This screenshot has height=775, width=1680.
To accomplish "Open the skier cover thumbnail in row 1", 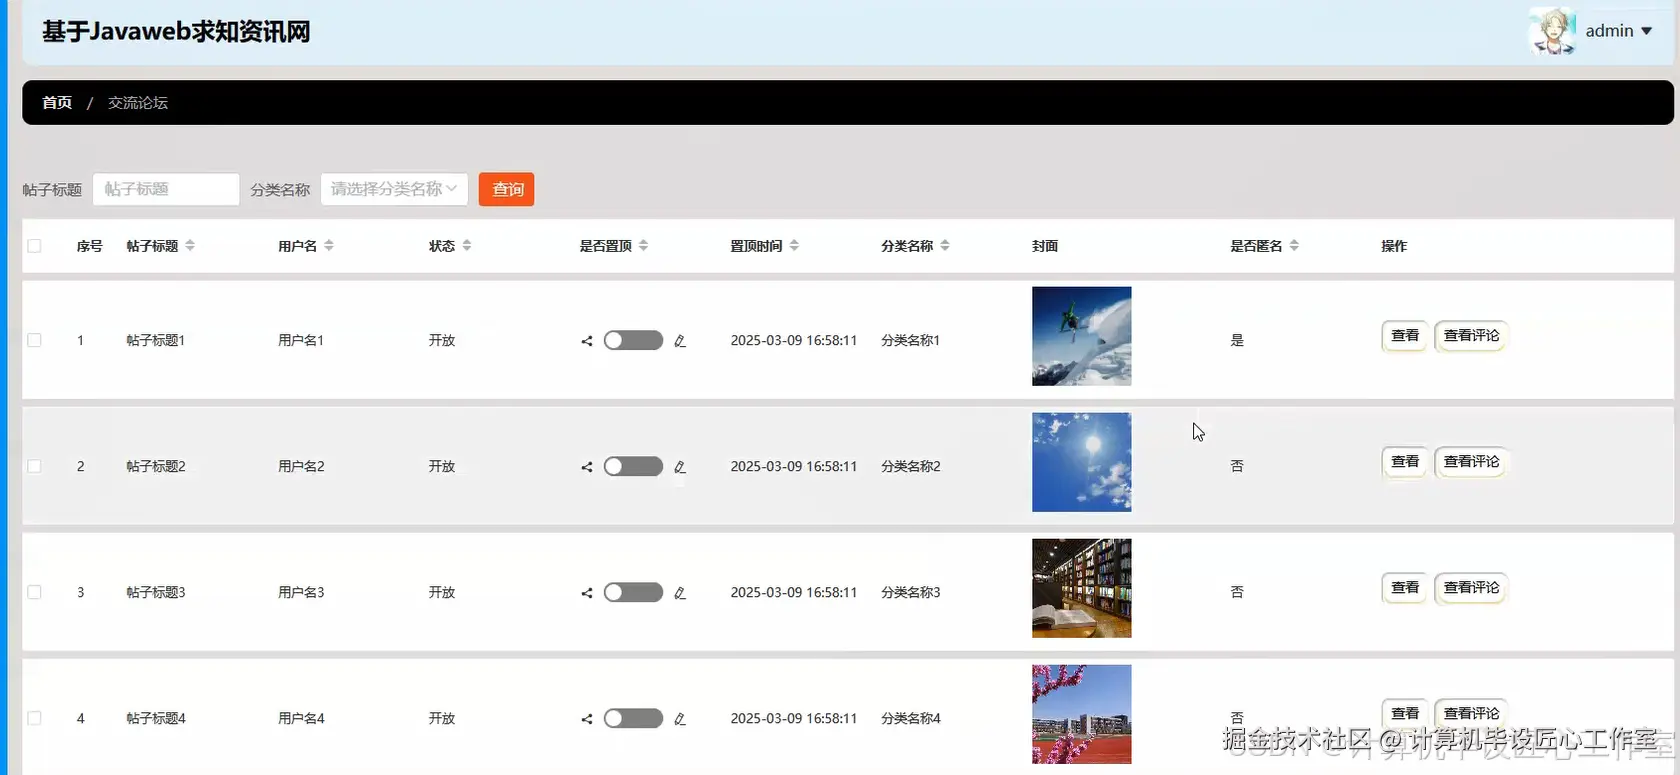I will pyautogui.click(x=1082, y=336).
